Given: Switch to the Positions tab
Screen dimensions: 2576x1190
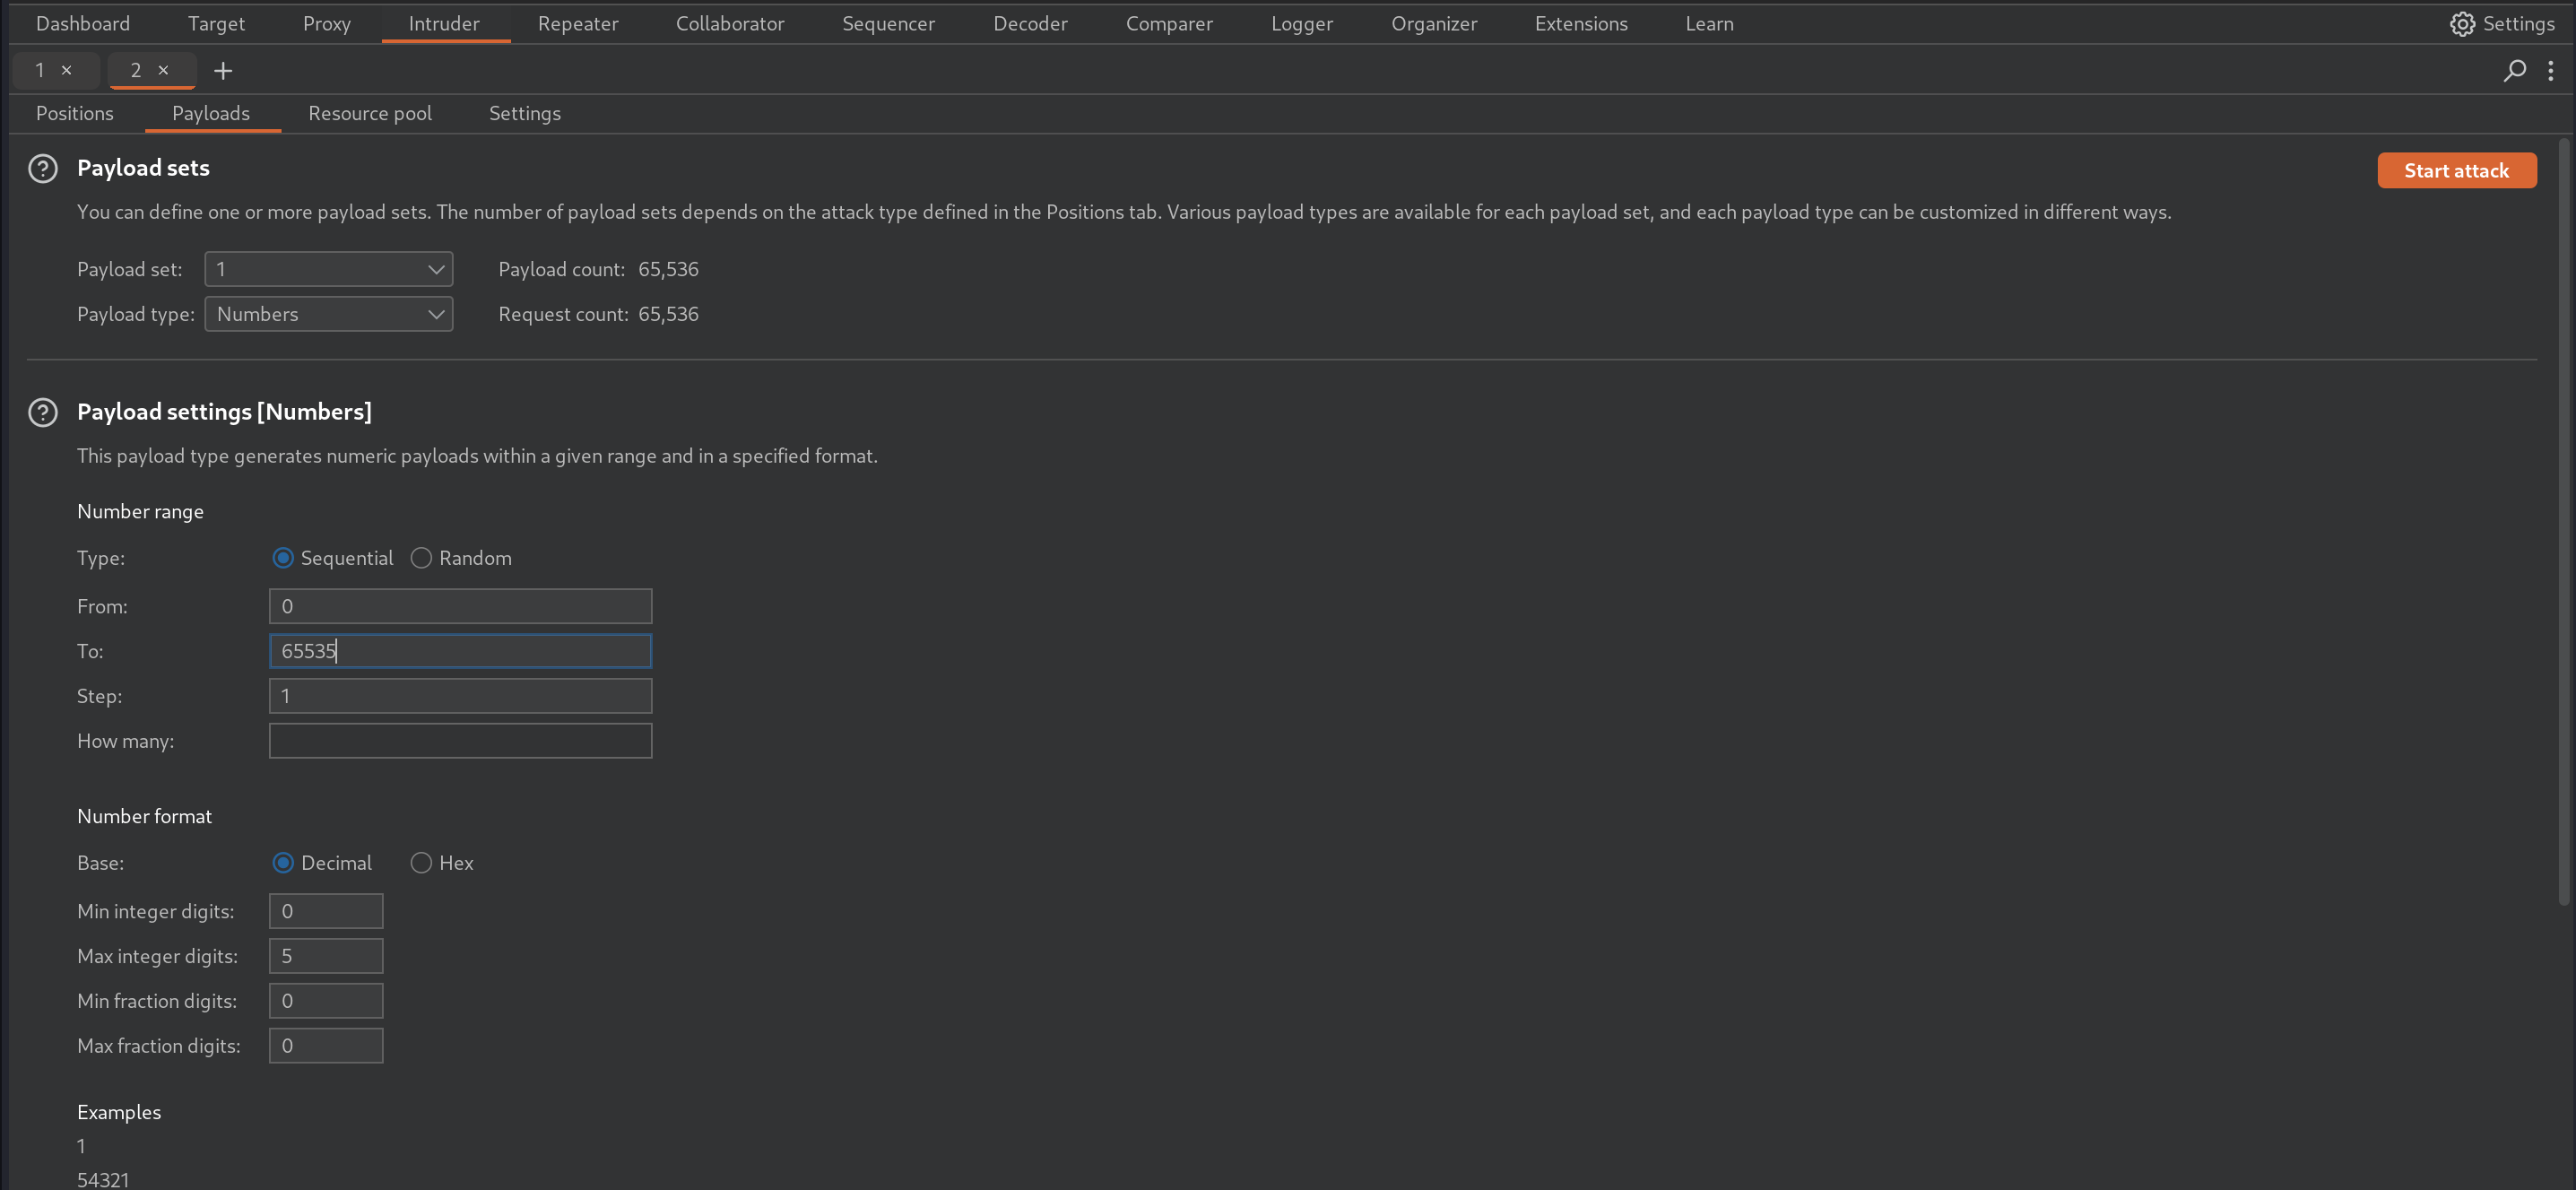Looking at the screenshot, I should [x=75, y=113].
